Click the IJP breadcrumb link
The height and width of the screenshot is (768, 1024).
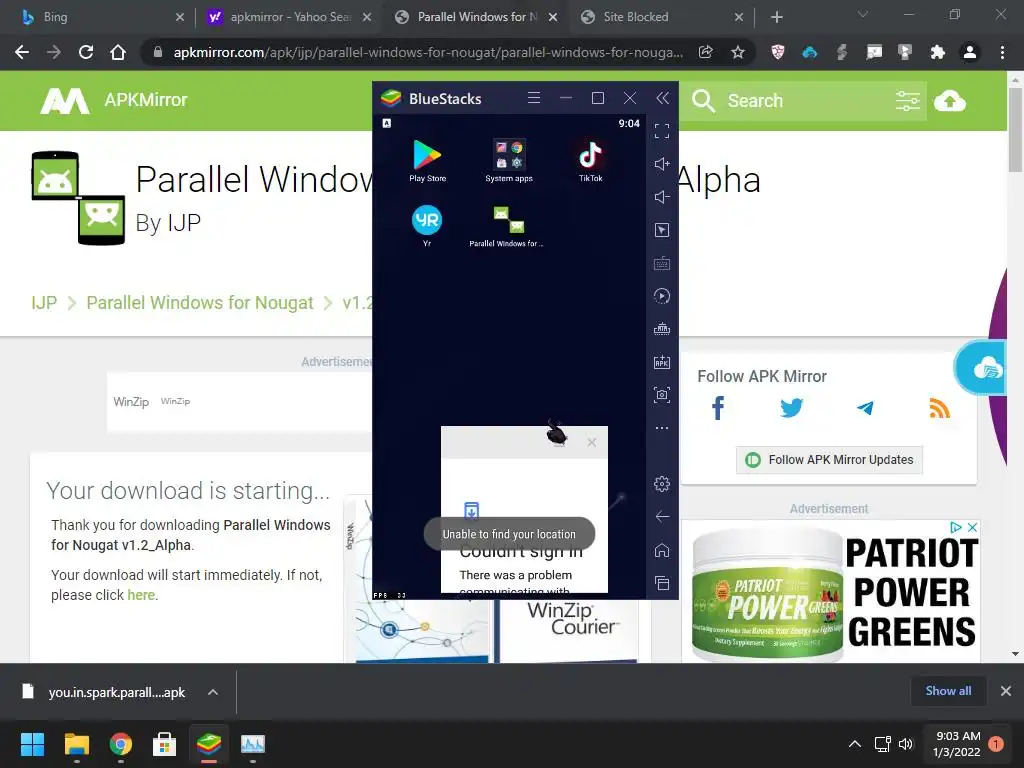coord(44,302)
